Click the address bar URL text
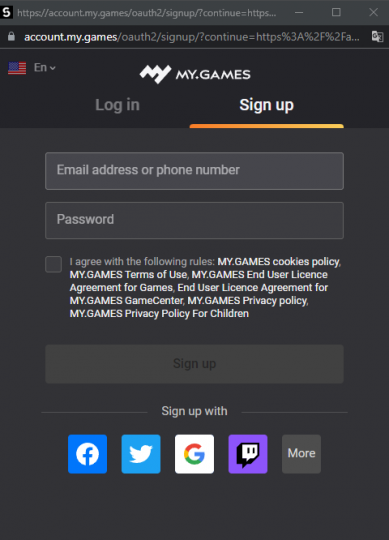 pos(192,37)
